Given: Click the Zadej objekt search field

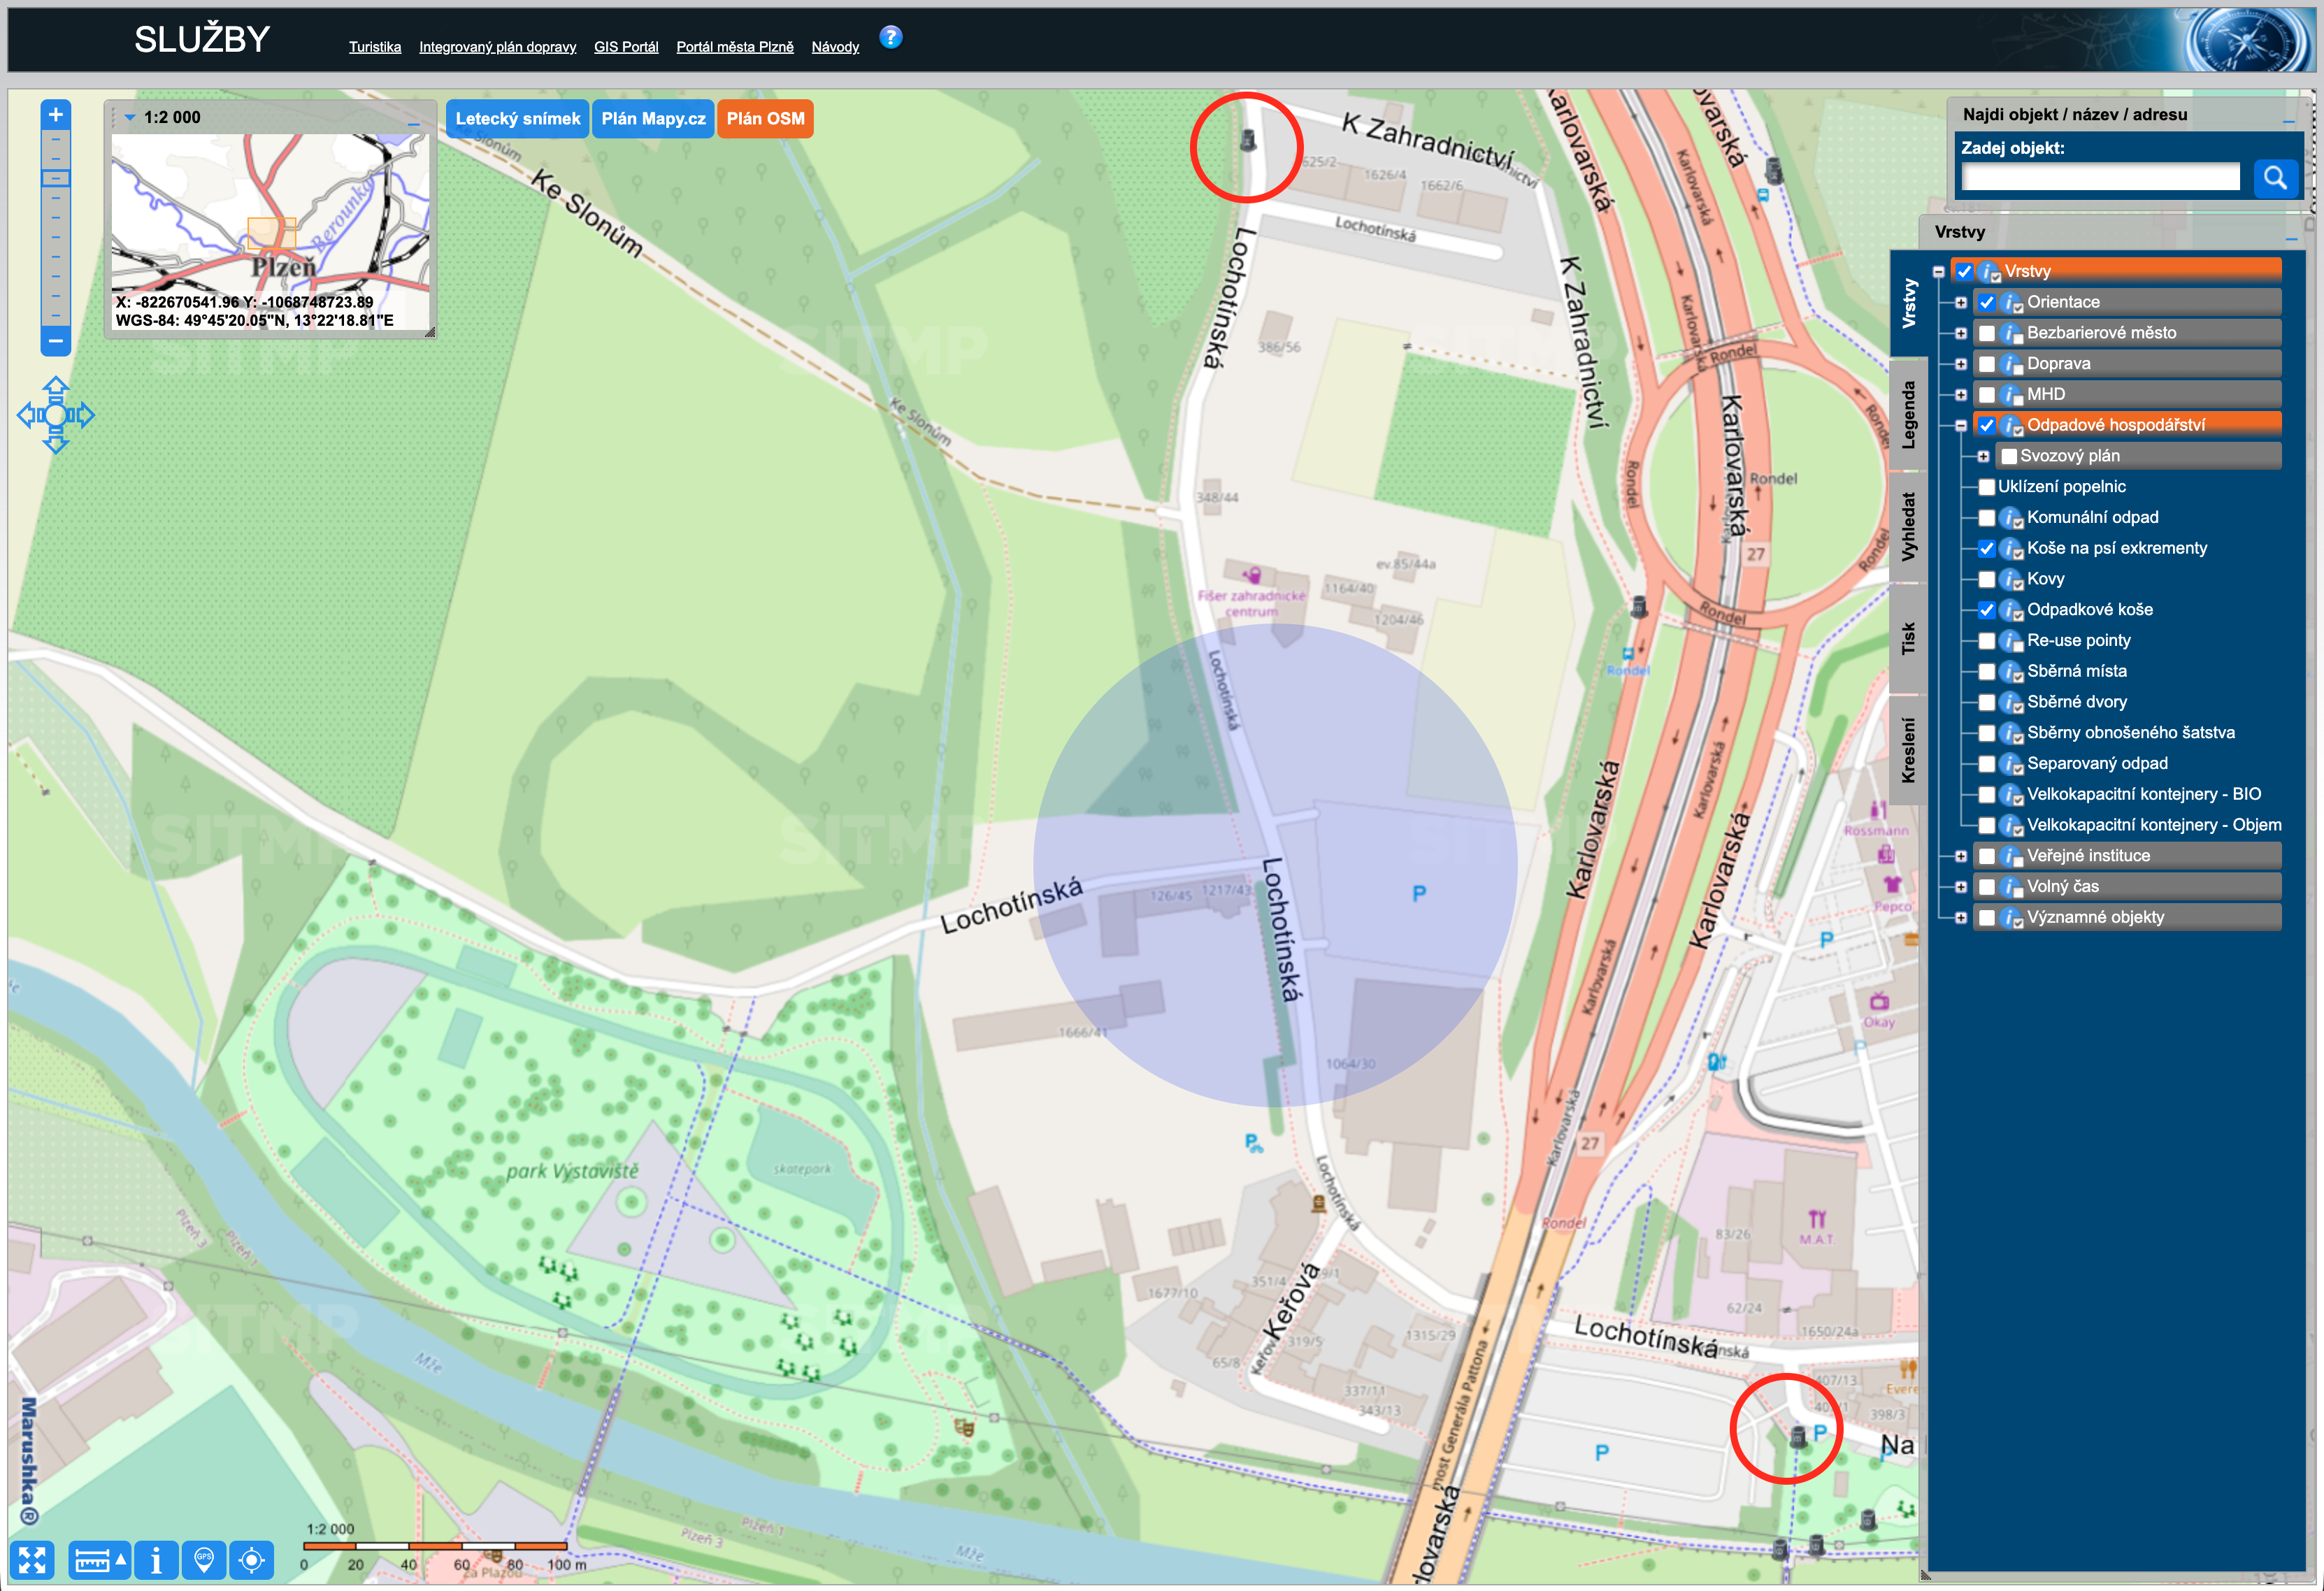Looking at the screenshot, I should [2100, 178].
